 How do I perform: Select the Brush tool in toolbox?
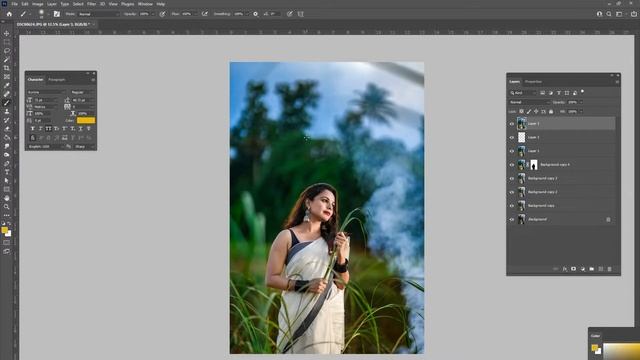[x=7, y=102]
